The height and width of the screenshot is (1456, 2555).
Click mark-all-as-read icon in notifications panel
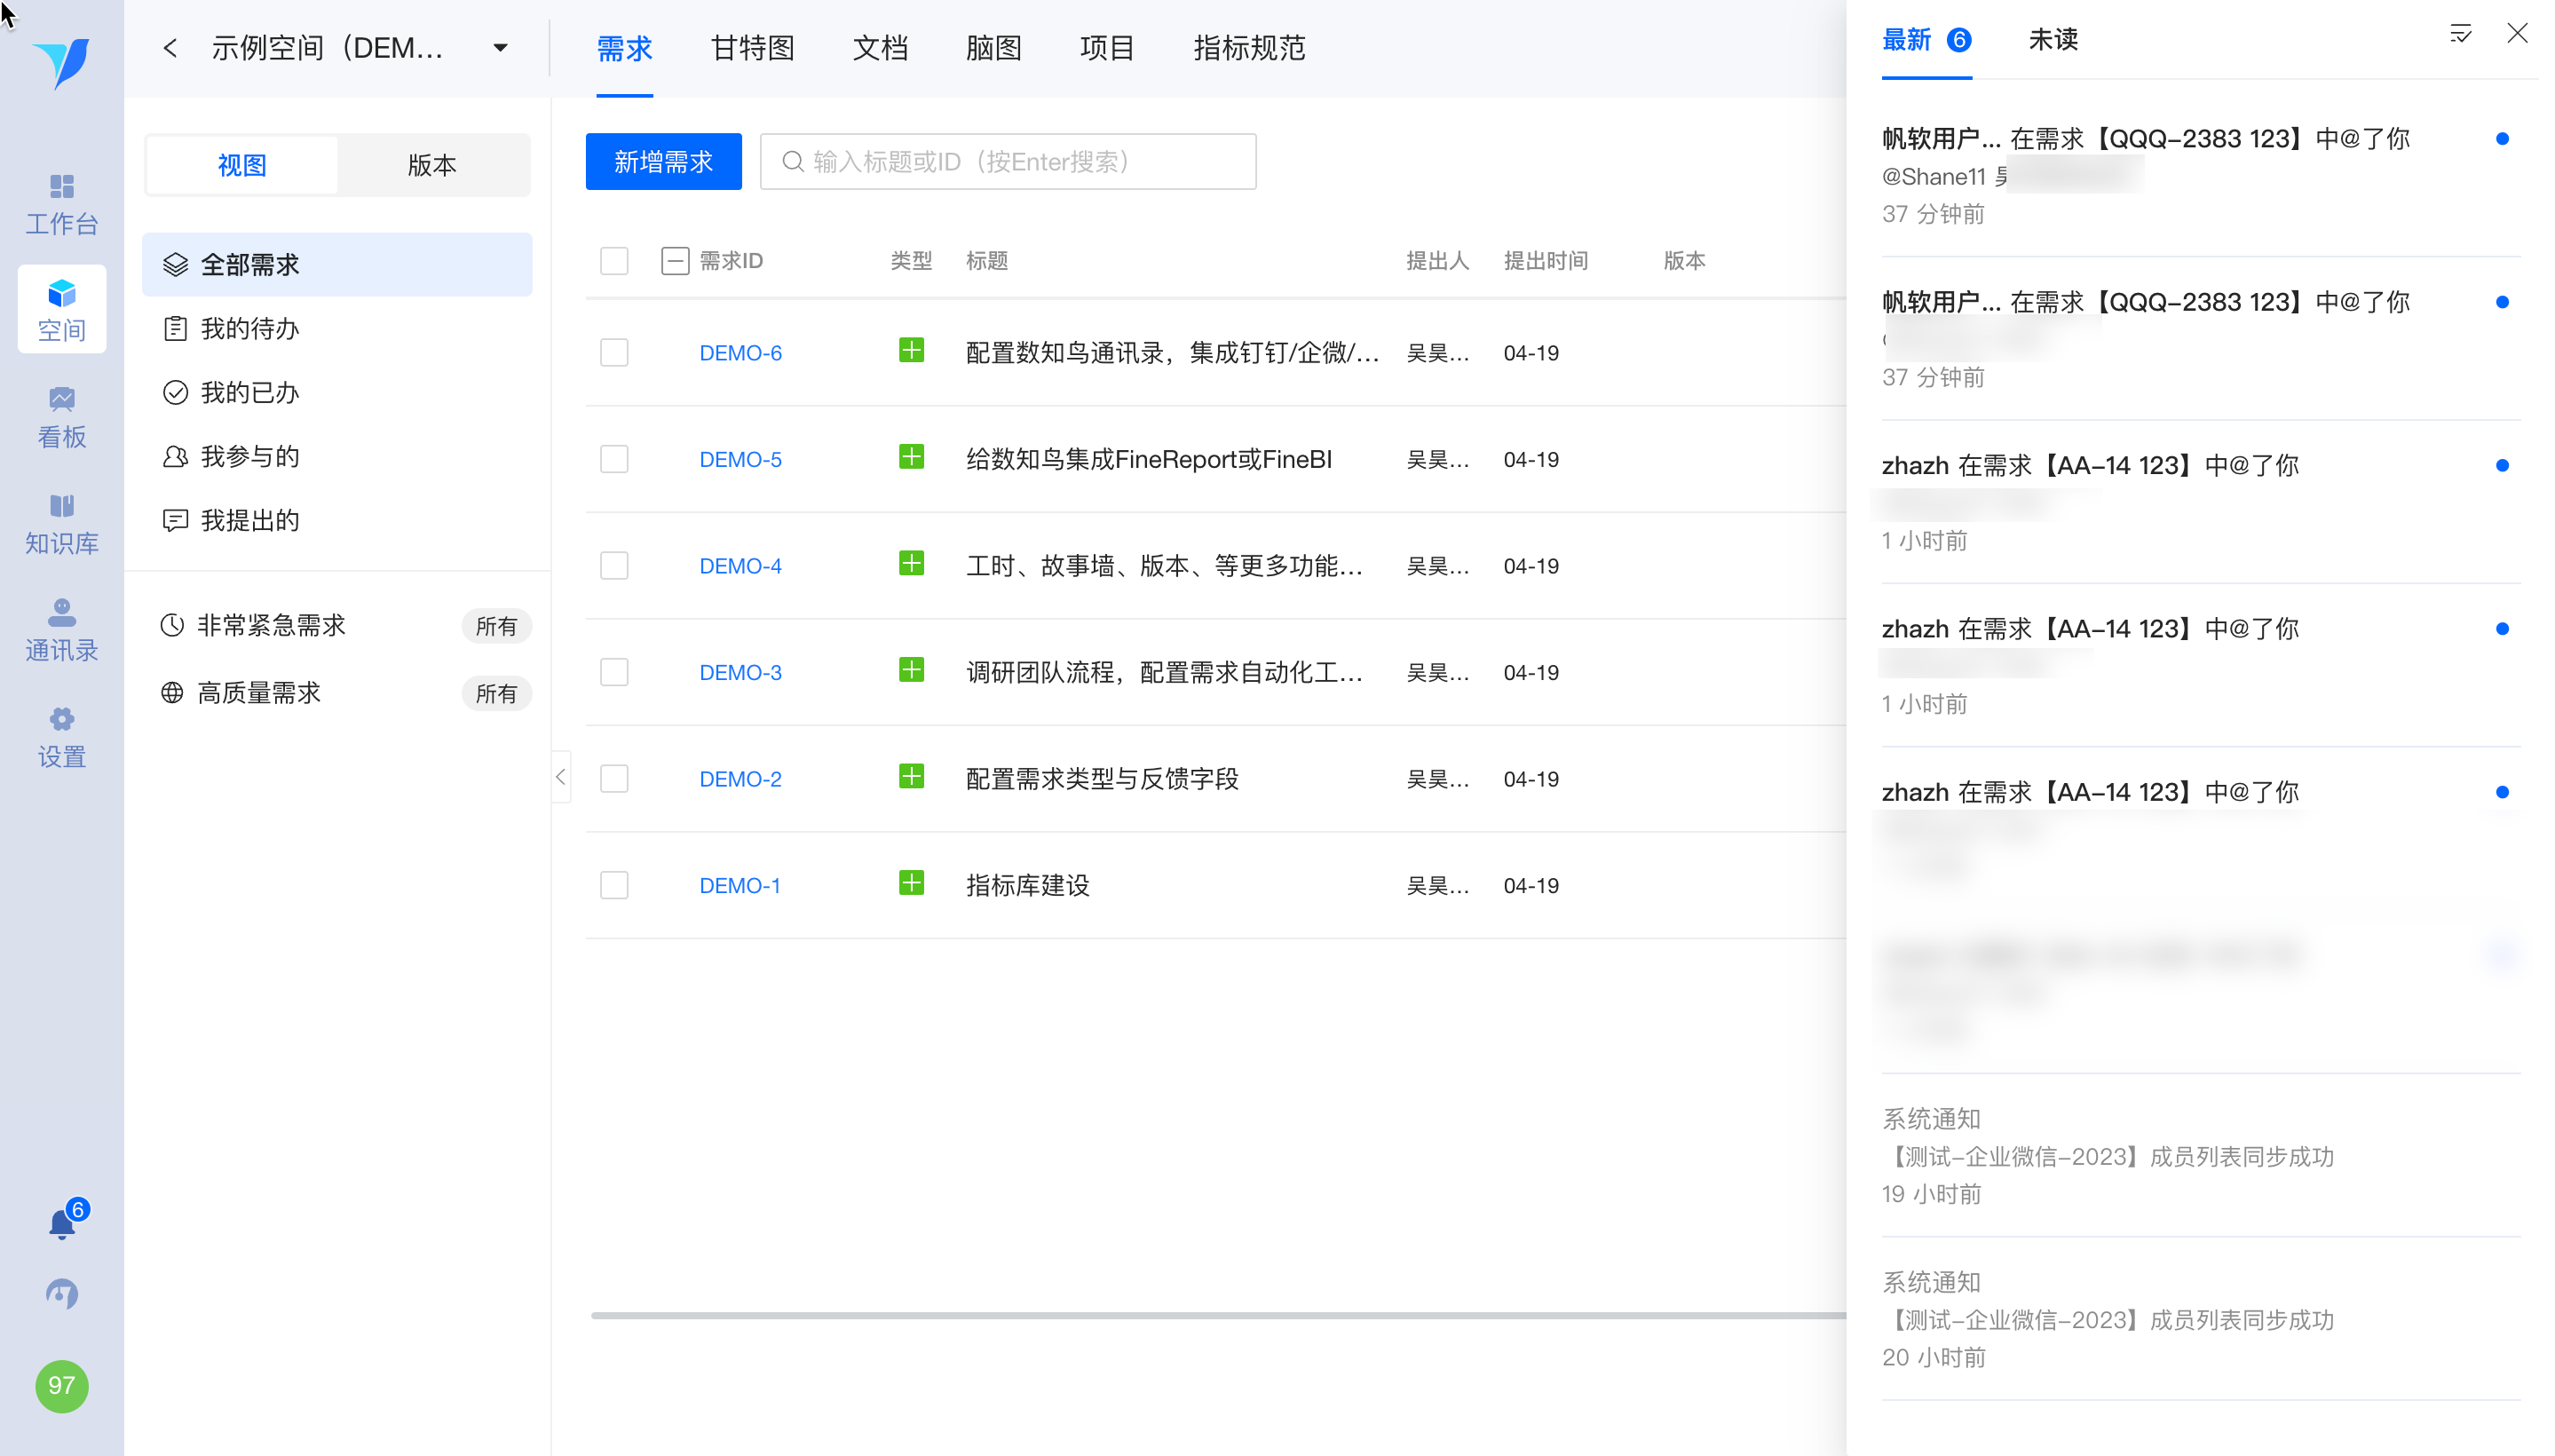2460,35
